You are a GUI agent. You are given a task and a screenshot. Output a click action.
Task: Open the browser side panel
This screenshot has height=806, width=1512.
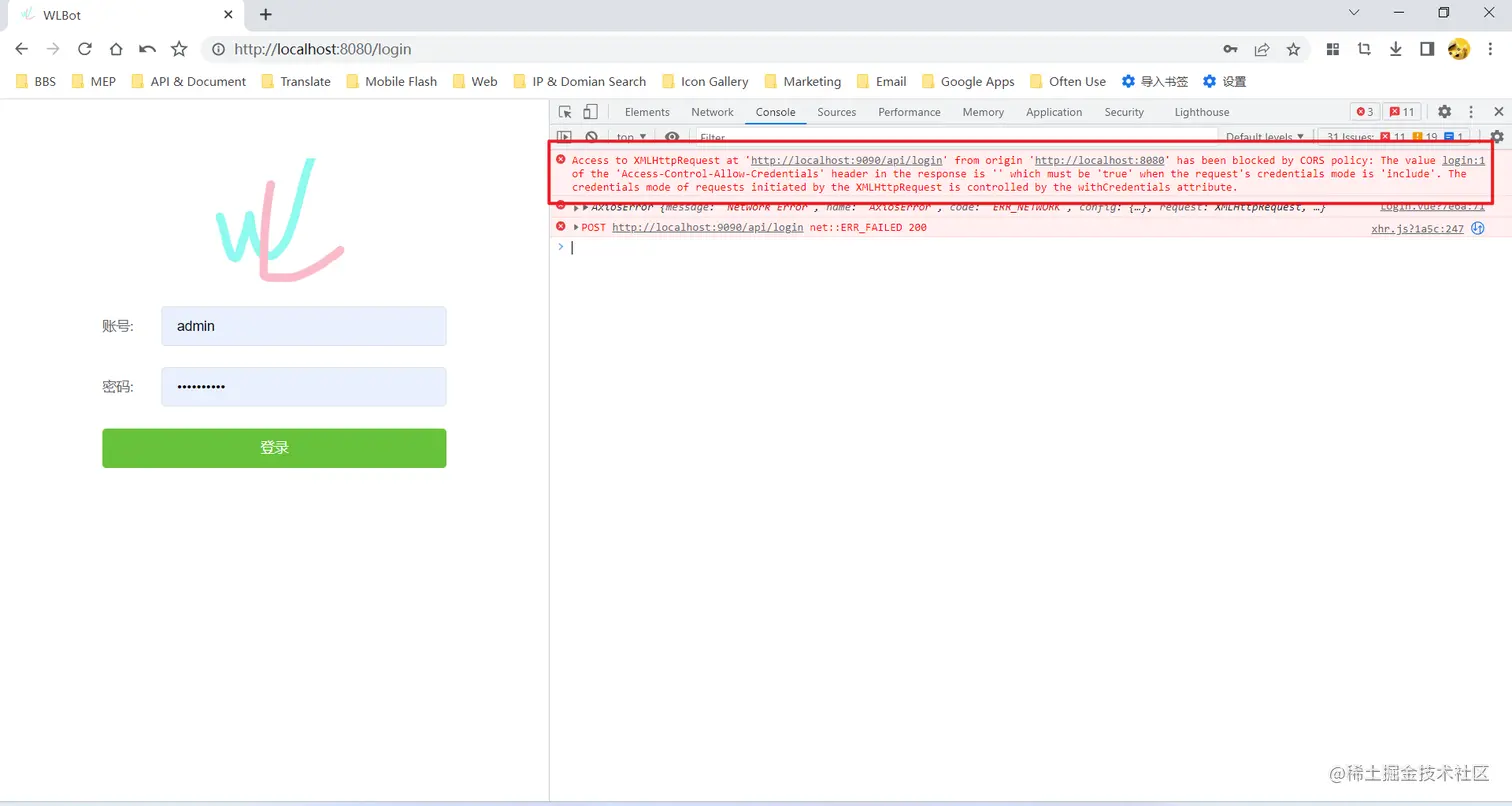coord(1427,49)
